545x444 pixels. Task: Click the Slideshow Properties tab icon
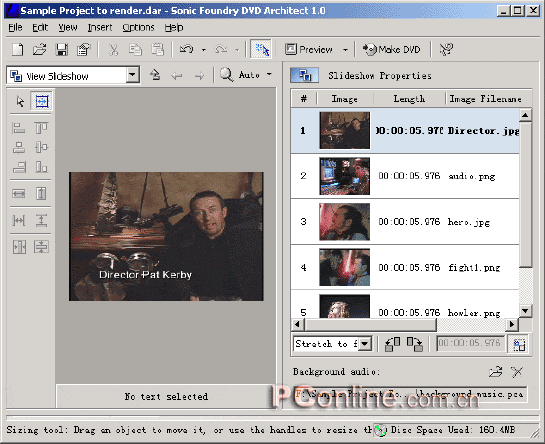[304, 75]
